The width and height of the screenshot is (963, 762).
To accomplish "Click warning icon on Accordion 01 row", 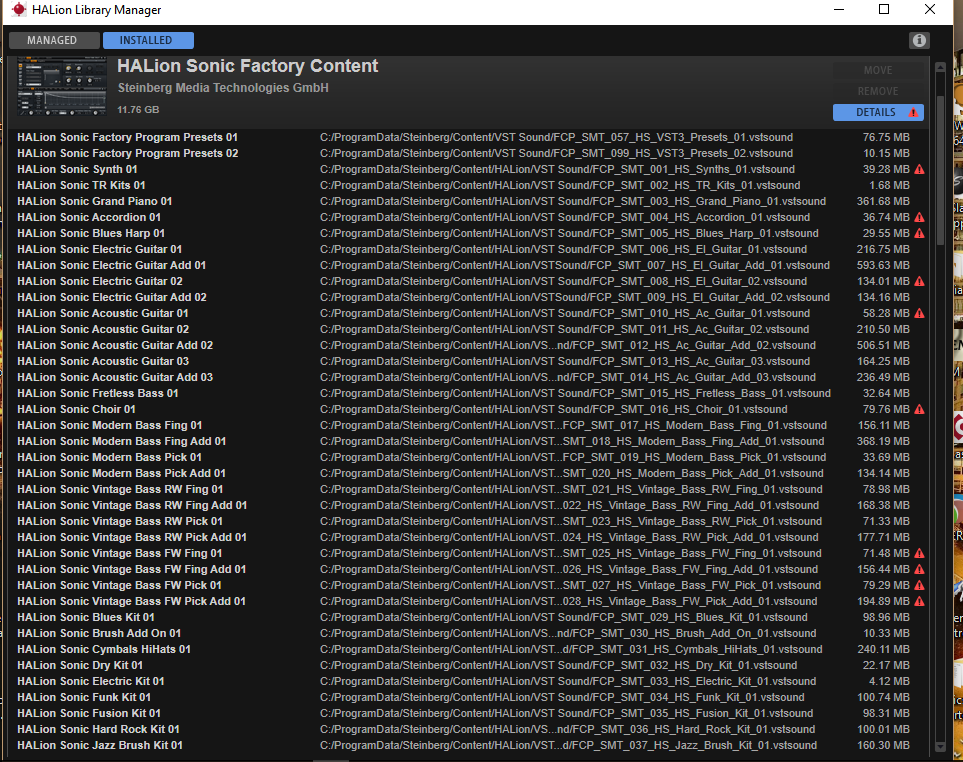I will [x=919, y=217].
